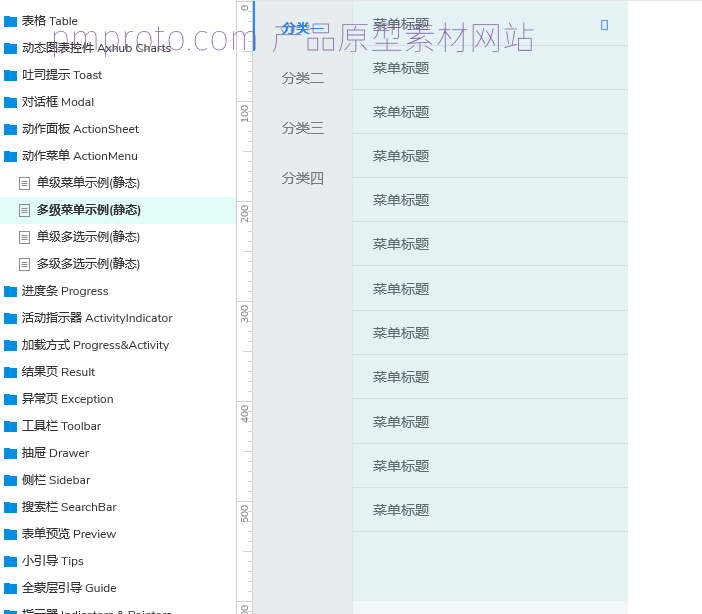
Task: Click the check mark icon in first menu row
Action: click(604, 24)
